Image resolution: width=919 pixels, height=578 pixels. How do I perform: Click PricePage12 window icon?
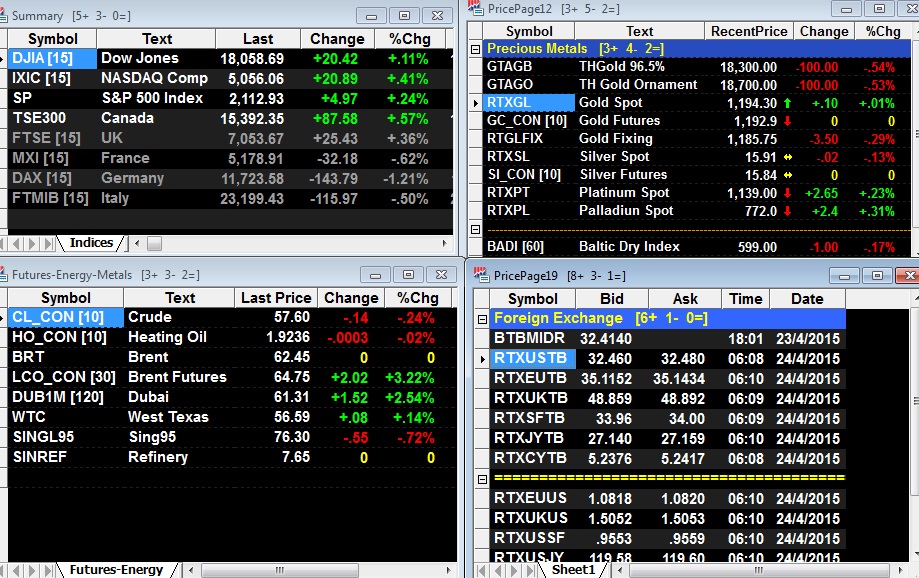click(x=476, y=8)
